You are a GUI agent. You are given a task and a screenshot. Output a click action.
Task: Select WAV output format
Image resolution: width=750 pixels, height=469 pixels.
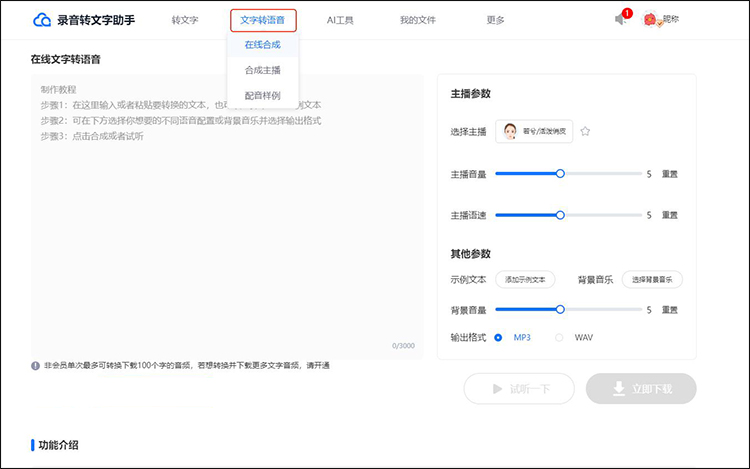(559, 338)
